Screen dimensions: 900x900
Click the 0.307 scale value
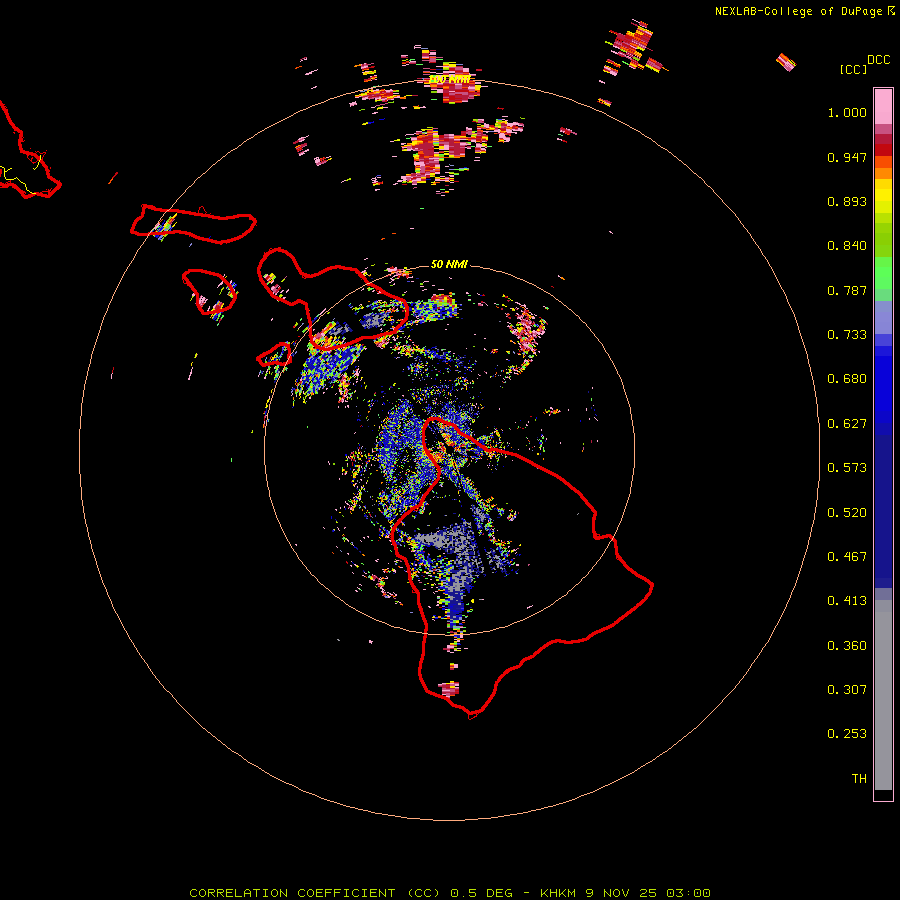coord(847,690)
